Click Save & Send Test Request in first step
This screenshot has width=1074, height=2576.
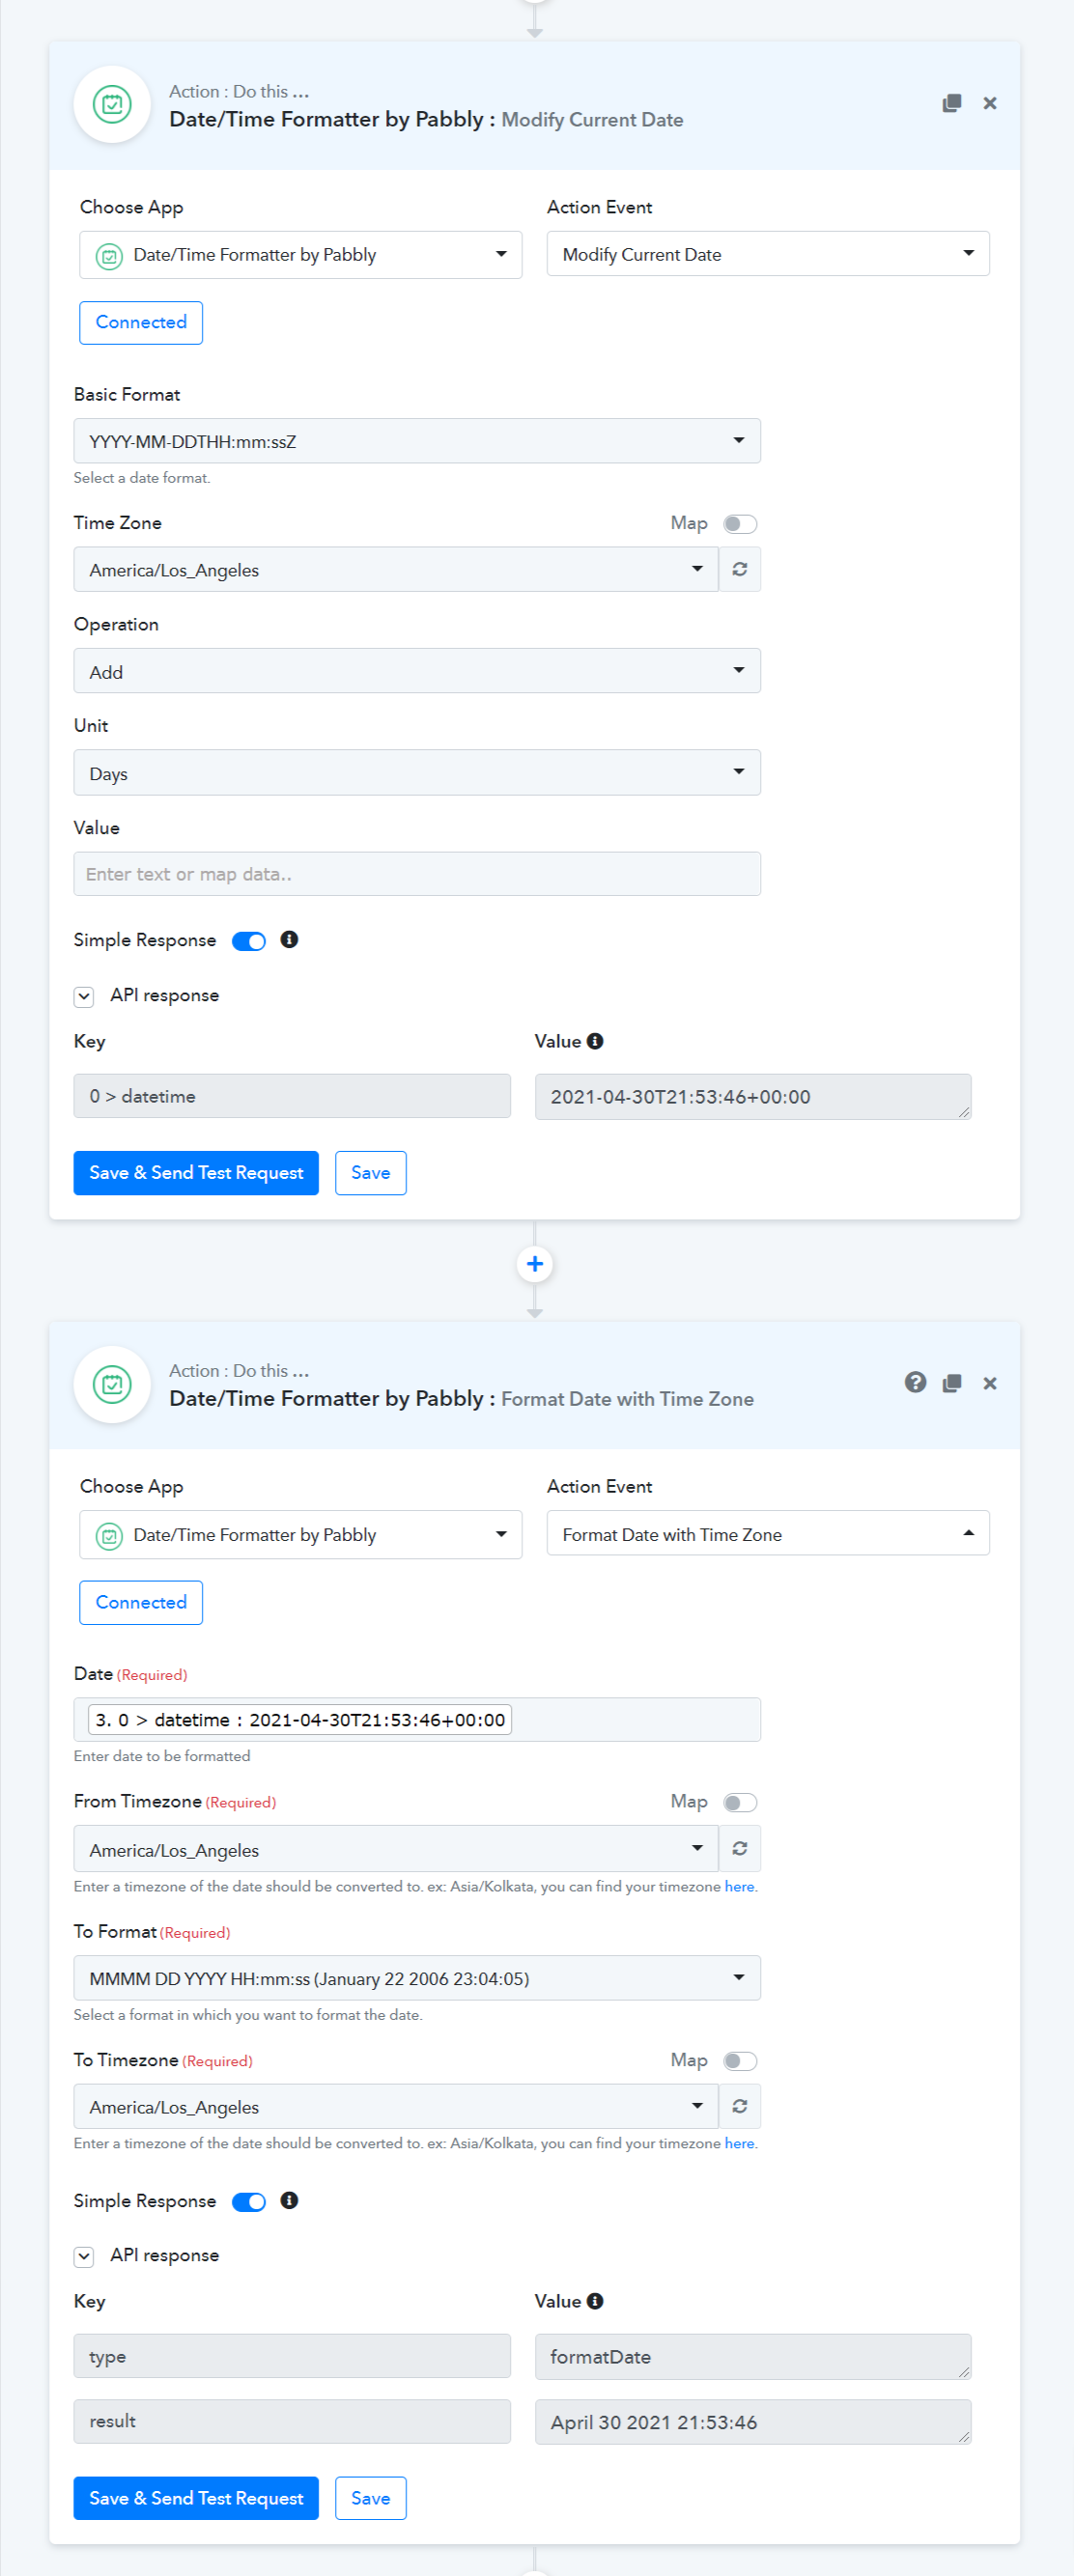(196, 1173)
